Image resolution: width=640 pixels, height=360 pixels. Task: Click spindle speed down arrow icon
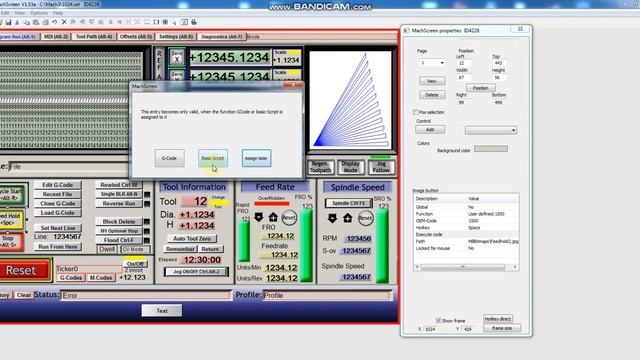[x=332, y=218]
